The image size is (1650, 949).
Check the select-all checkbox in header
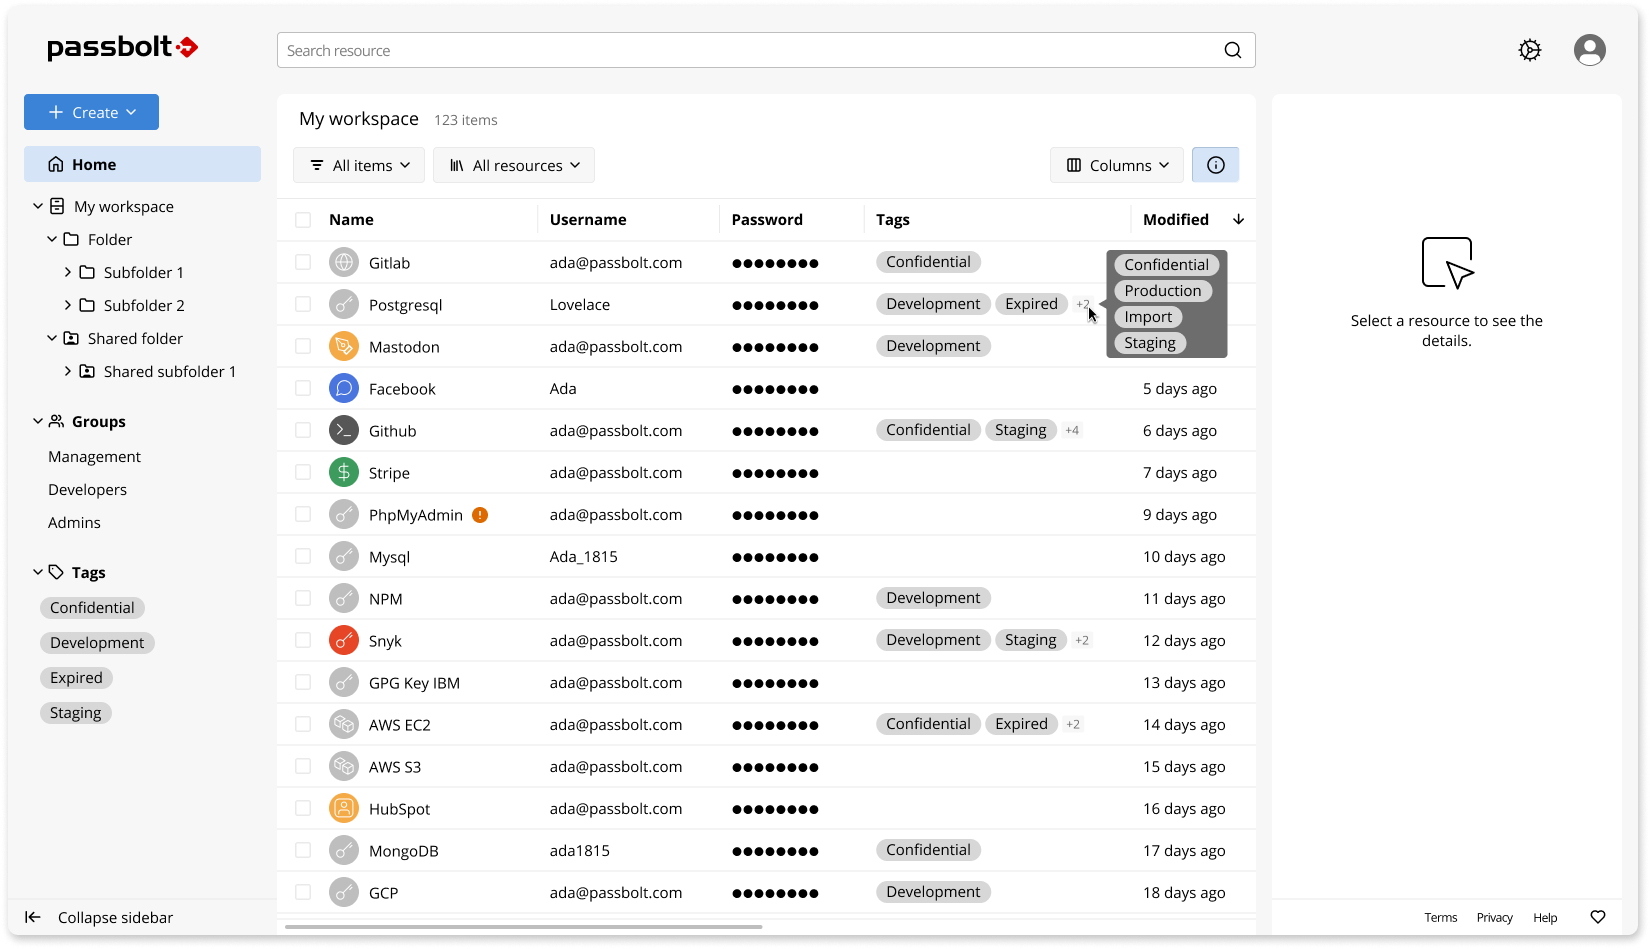click(x=303, y=220)
